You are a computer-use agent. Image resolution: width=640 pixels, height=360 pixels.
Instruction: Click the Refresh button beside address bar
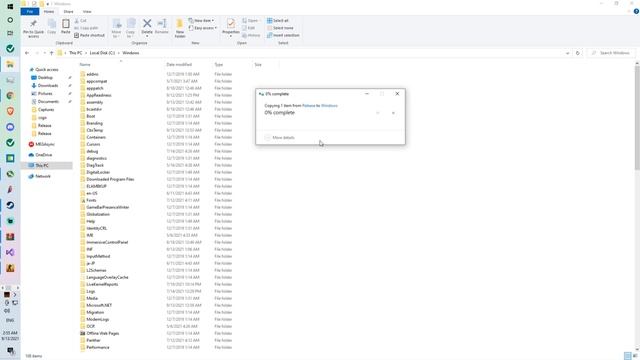point(578,53)
